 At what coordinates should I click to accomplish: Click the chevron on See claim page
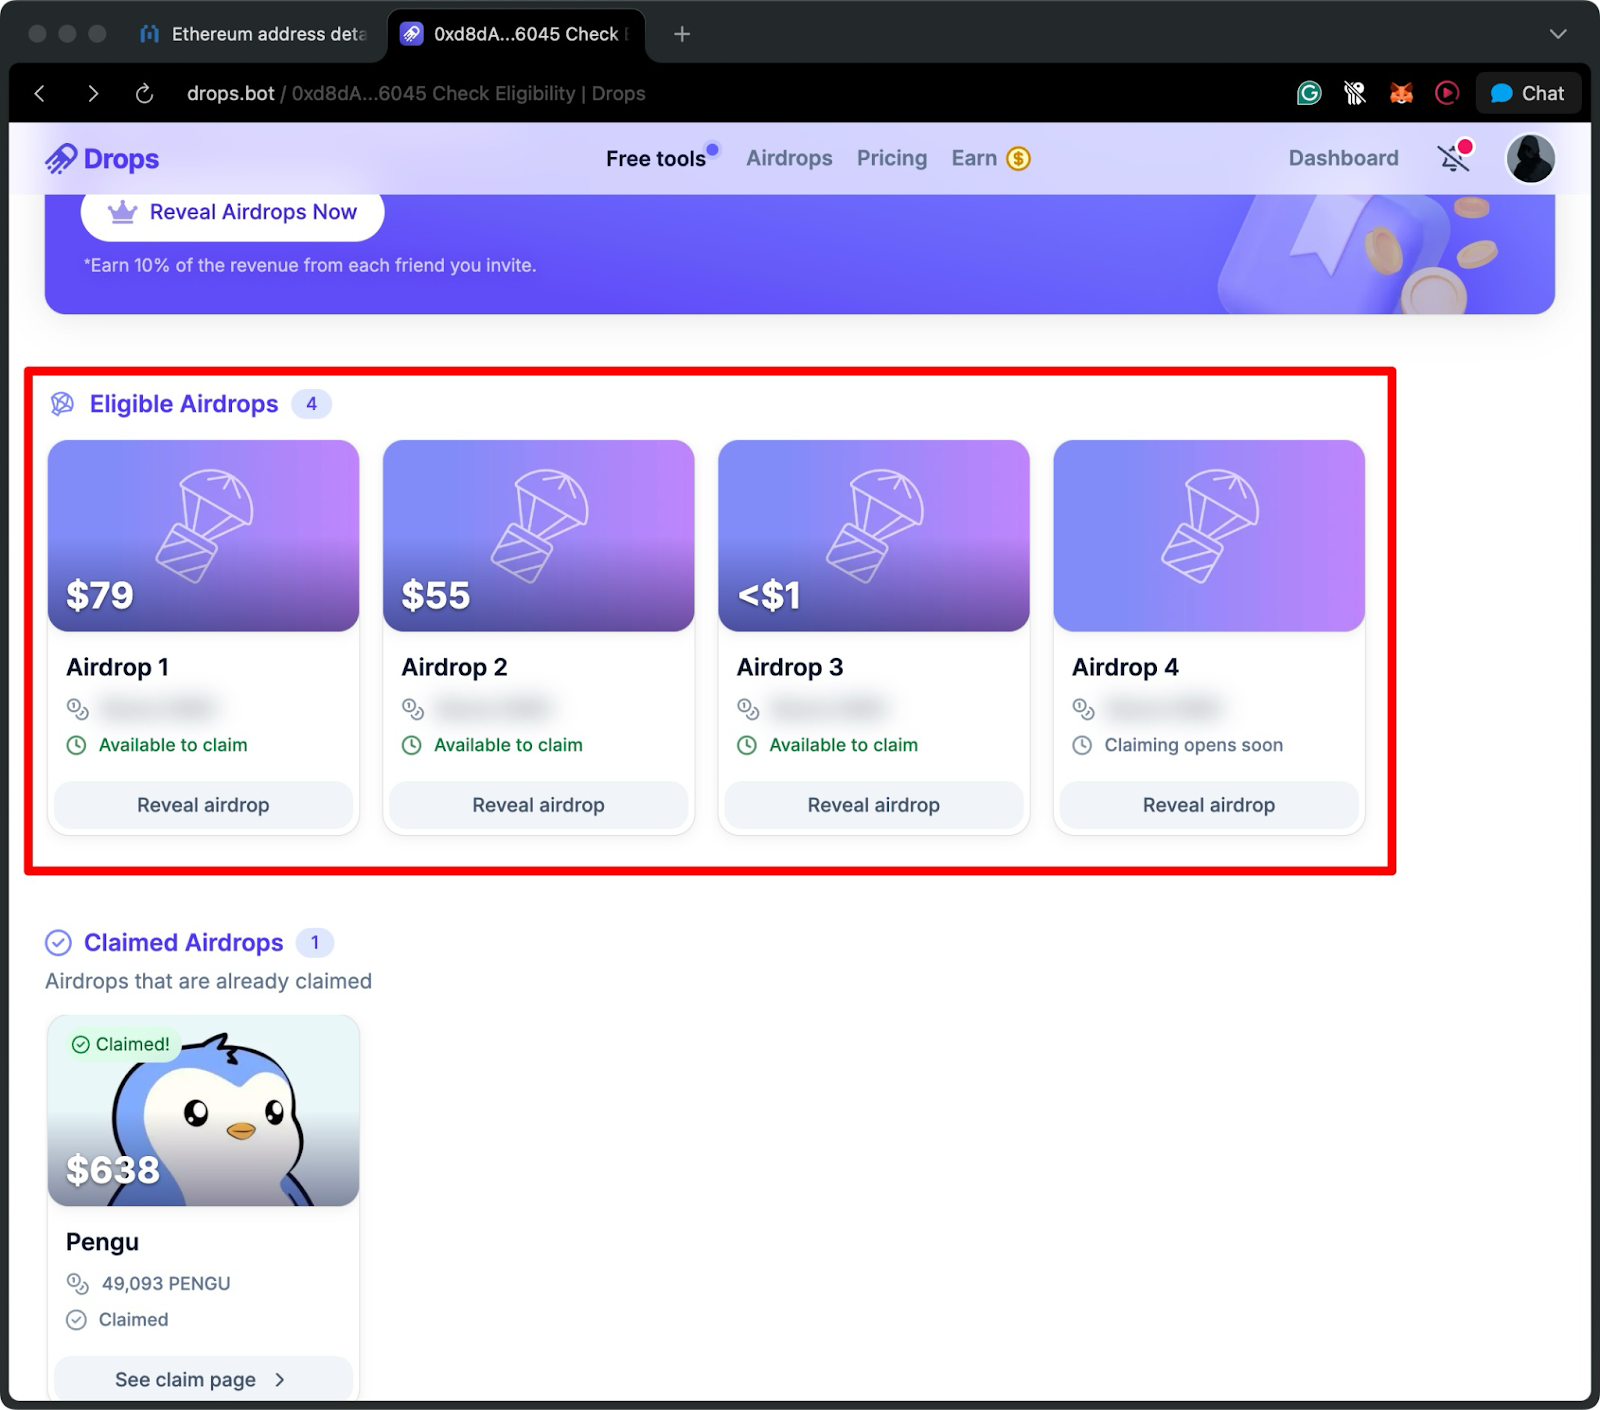278,1378
